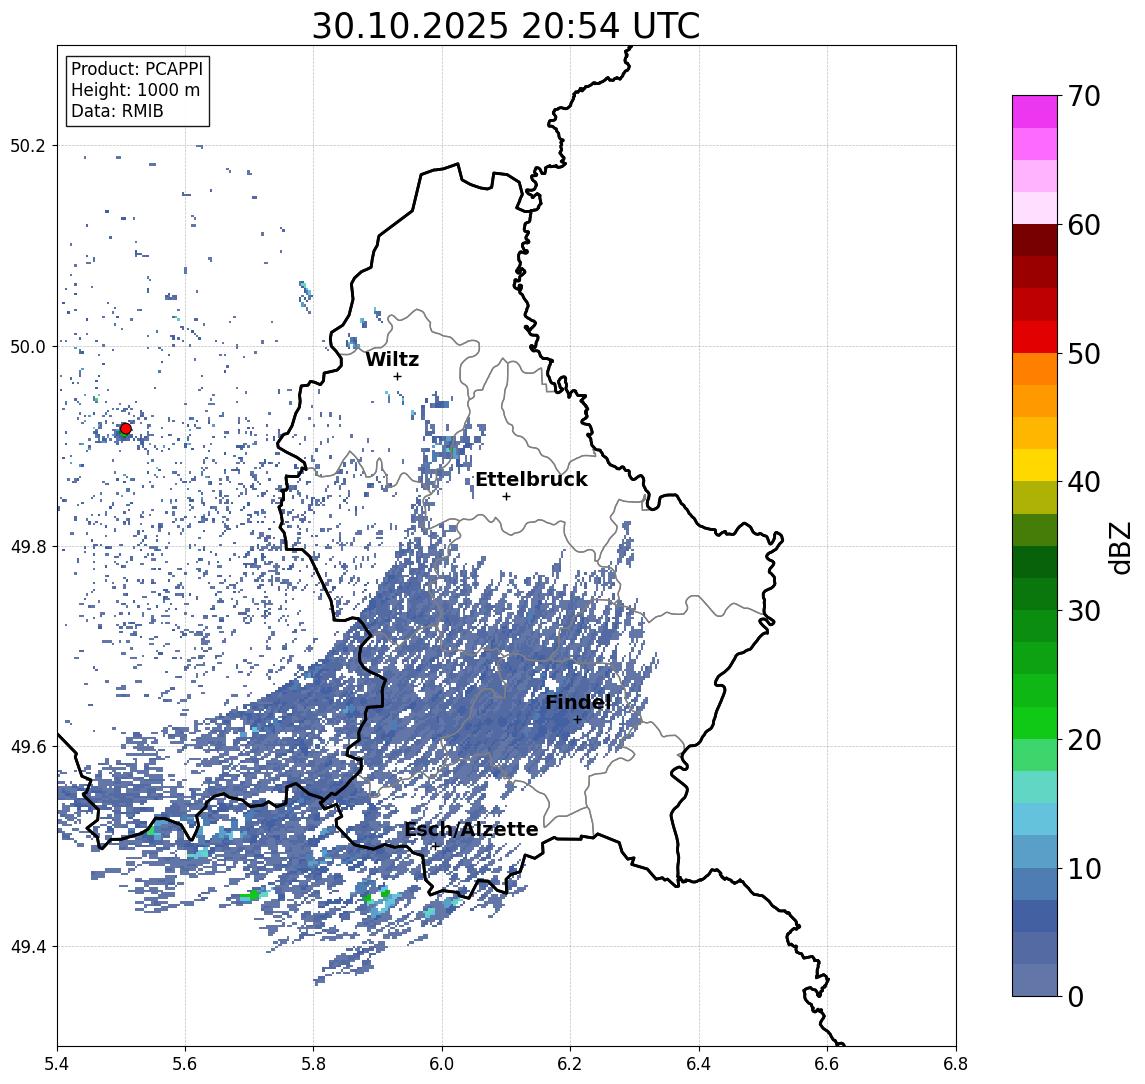Viewport: 1145px width, 1084px height.
Task: Click the pale pink colorbar segment just above 60
Action: (x=1035, y=208)
